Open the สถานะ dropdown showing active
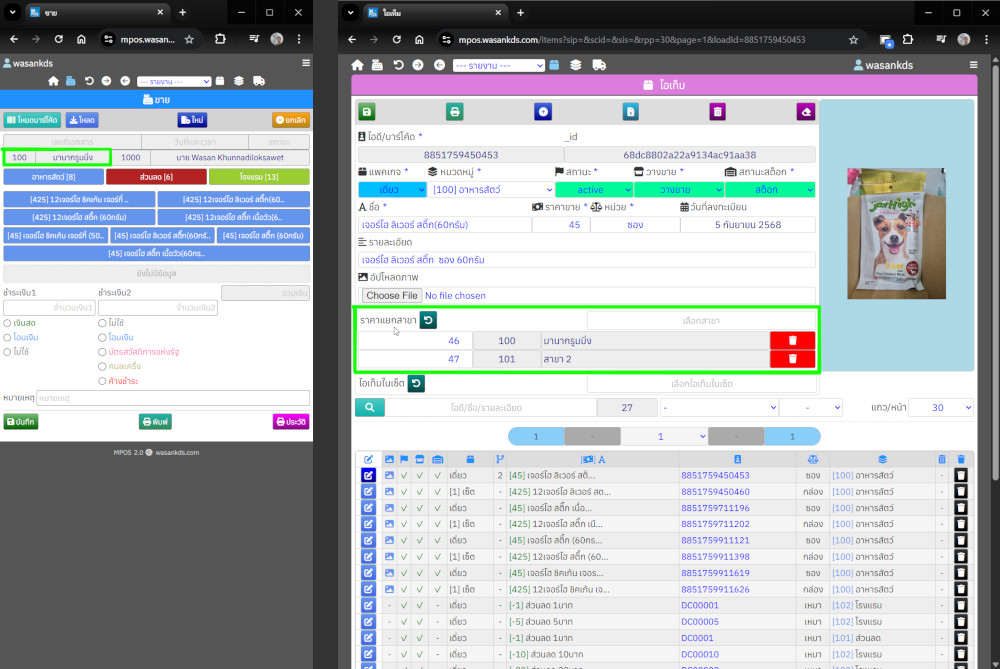Viewport: 1000px width, 669px height. [592, 189]
